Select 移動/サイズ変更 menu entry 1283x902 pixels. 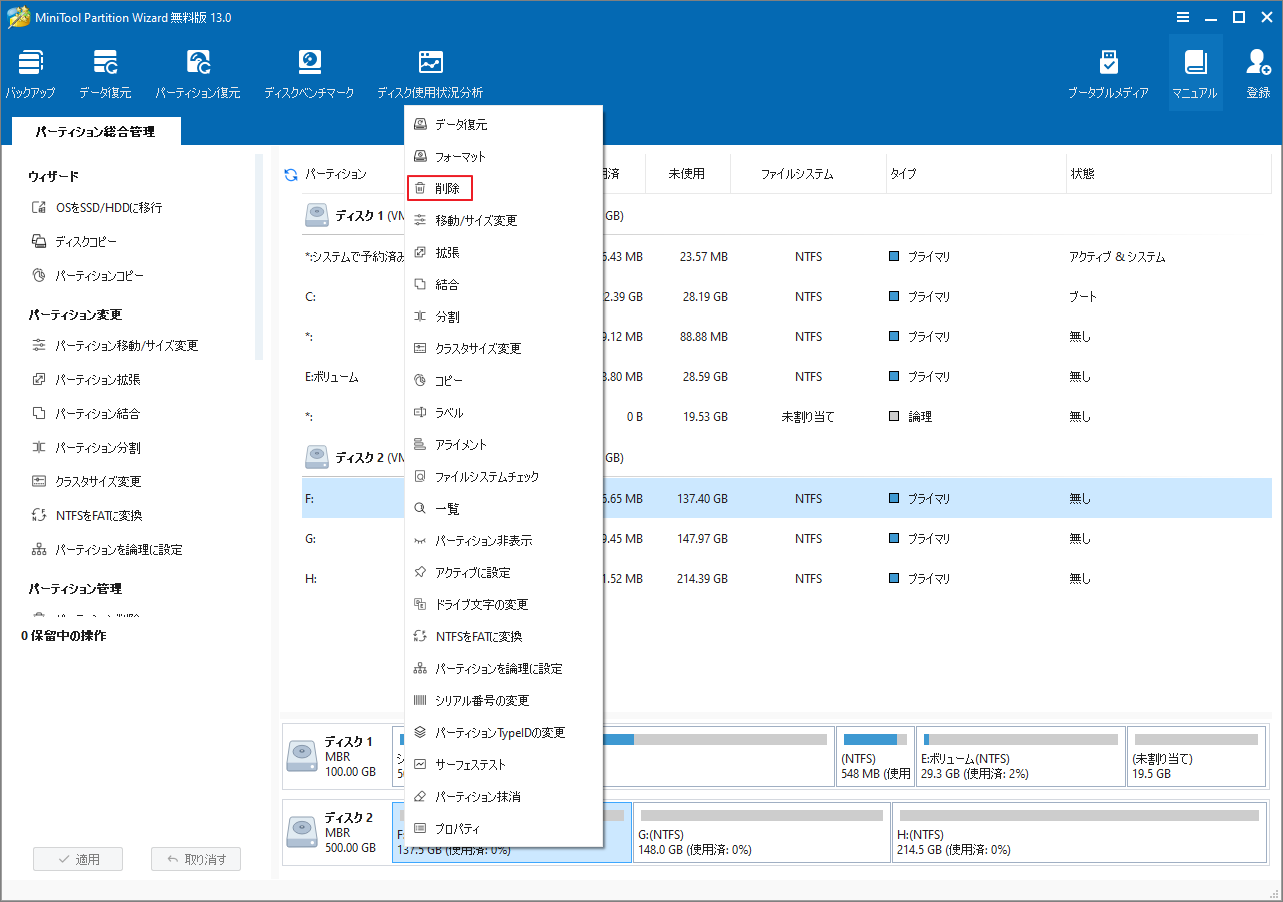point(476,221)
